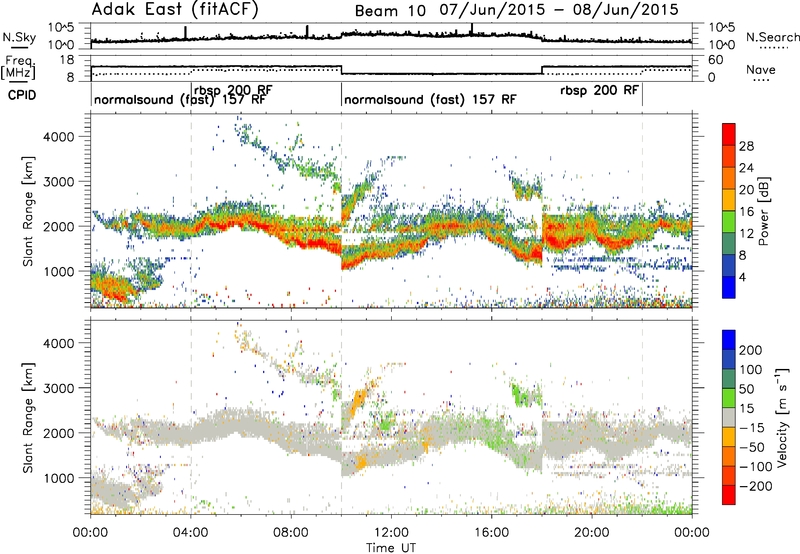Screen dimensions: 800x554
Task: Click the "rbsp 200 RF" label near 18:00
Action: (x=599, y=90)
